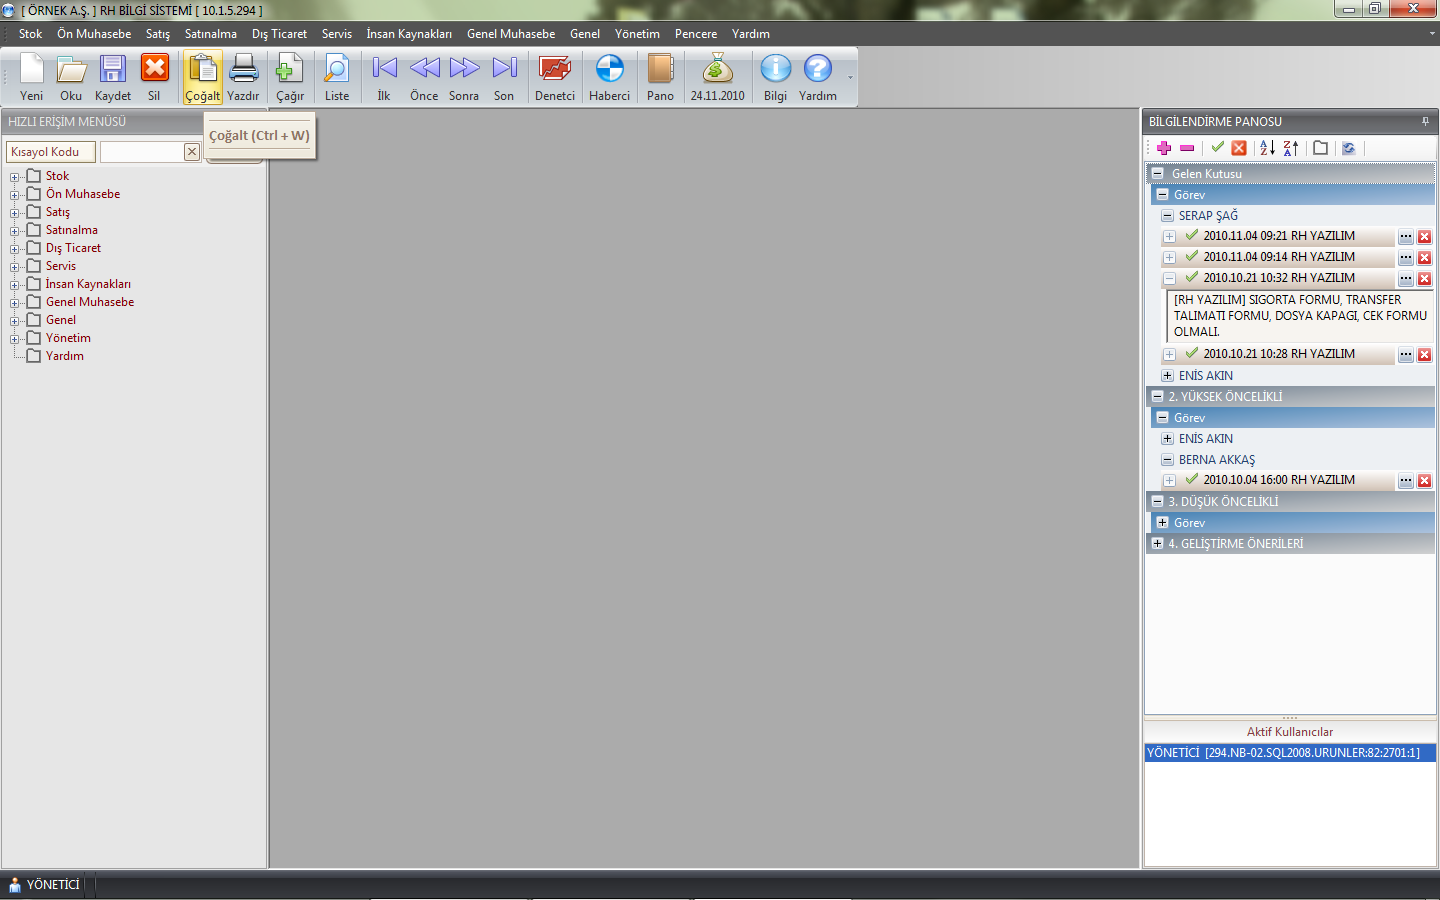The width and height of the screenshot is (1440, 900).
Task: Open the Pano board icon
Action: (x=660, y=77)
